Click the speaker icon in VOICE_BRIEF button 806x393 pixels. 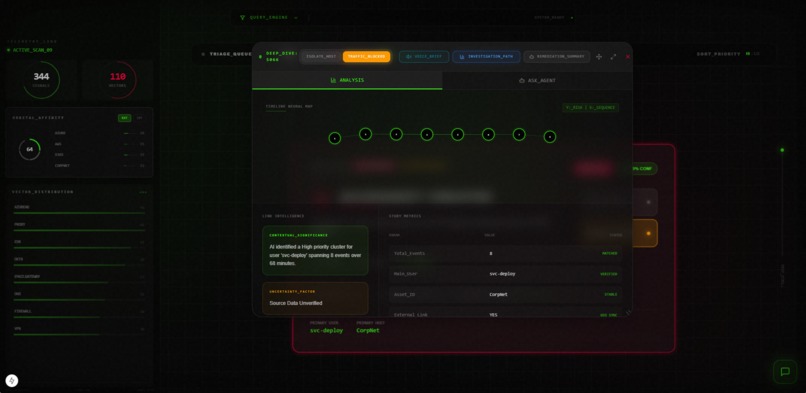point(409,57)
